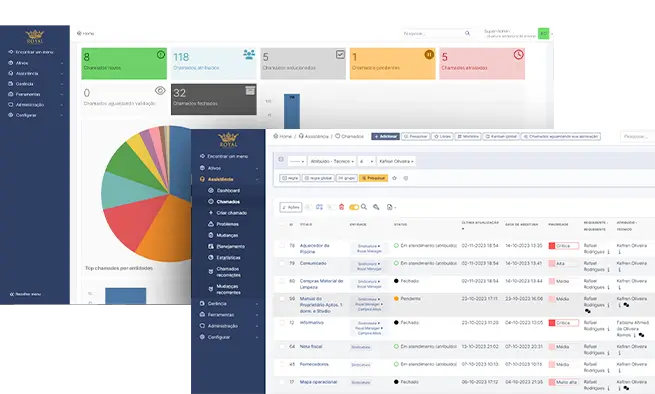Click the search magnifier in the top bar
Viewport: 655px width, 394px height.
[x=467, y=33]
